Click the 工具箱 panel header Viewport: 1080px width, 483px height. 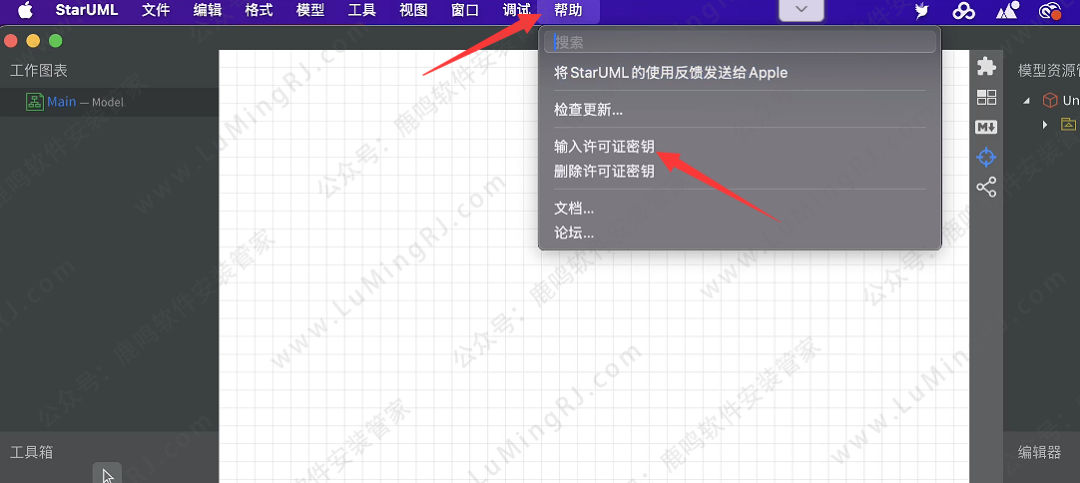(31, 452)
